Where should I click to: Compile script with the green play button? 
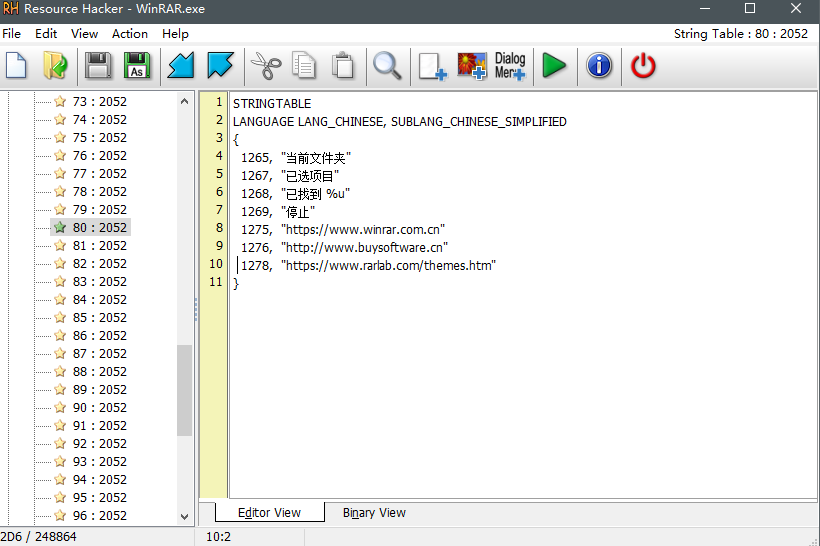click(554, 67)
